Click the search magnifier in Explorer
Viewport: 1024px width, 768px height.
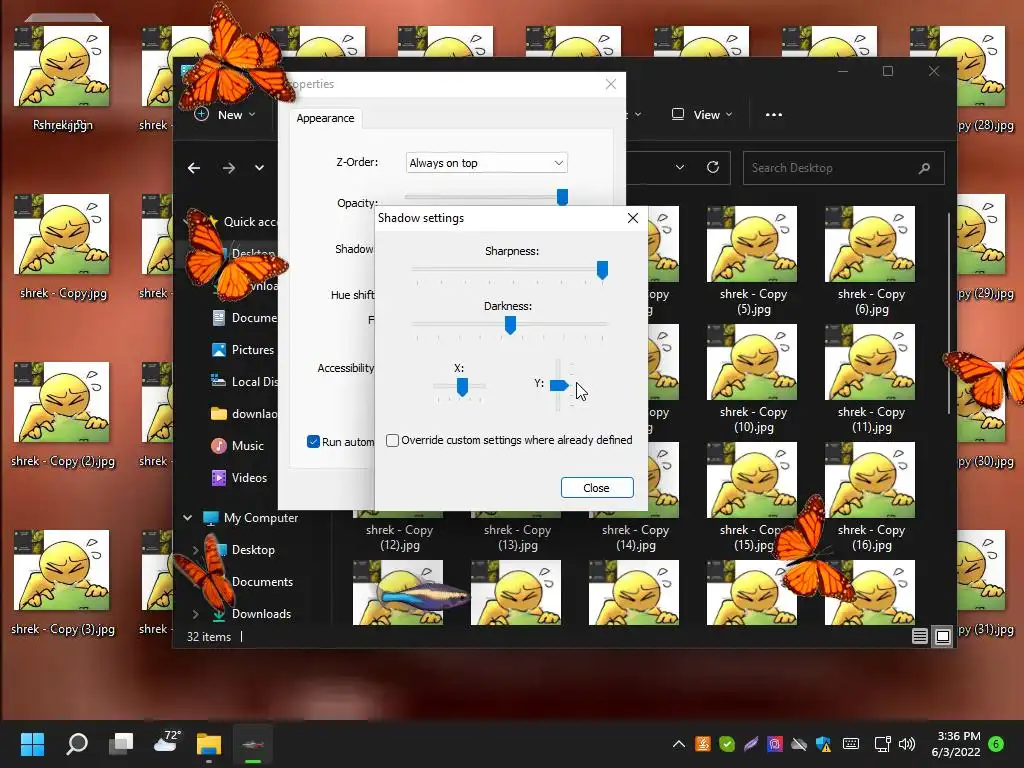924,168
